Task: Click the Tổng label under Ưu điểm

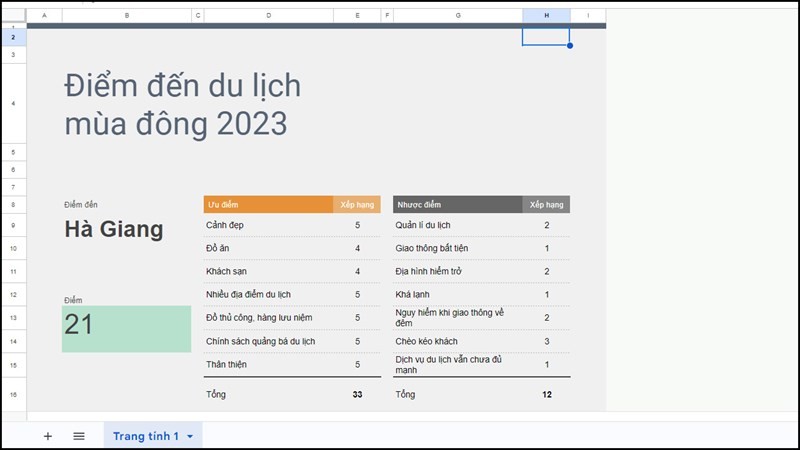Action: [216, 394]
